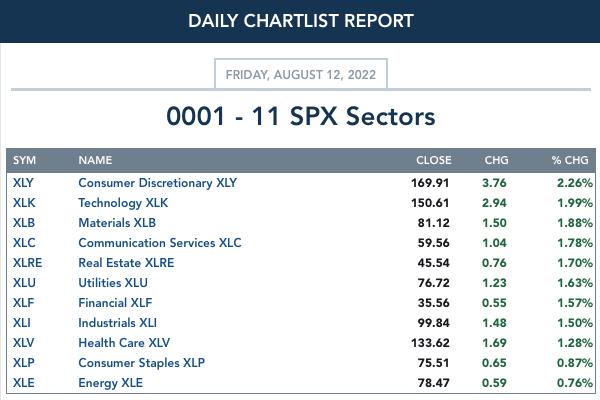Viewport: 600px width, 400px height.
Task: Sort by the CLOSE column header
Action: (434, 160)
